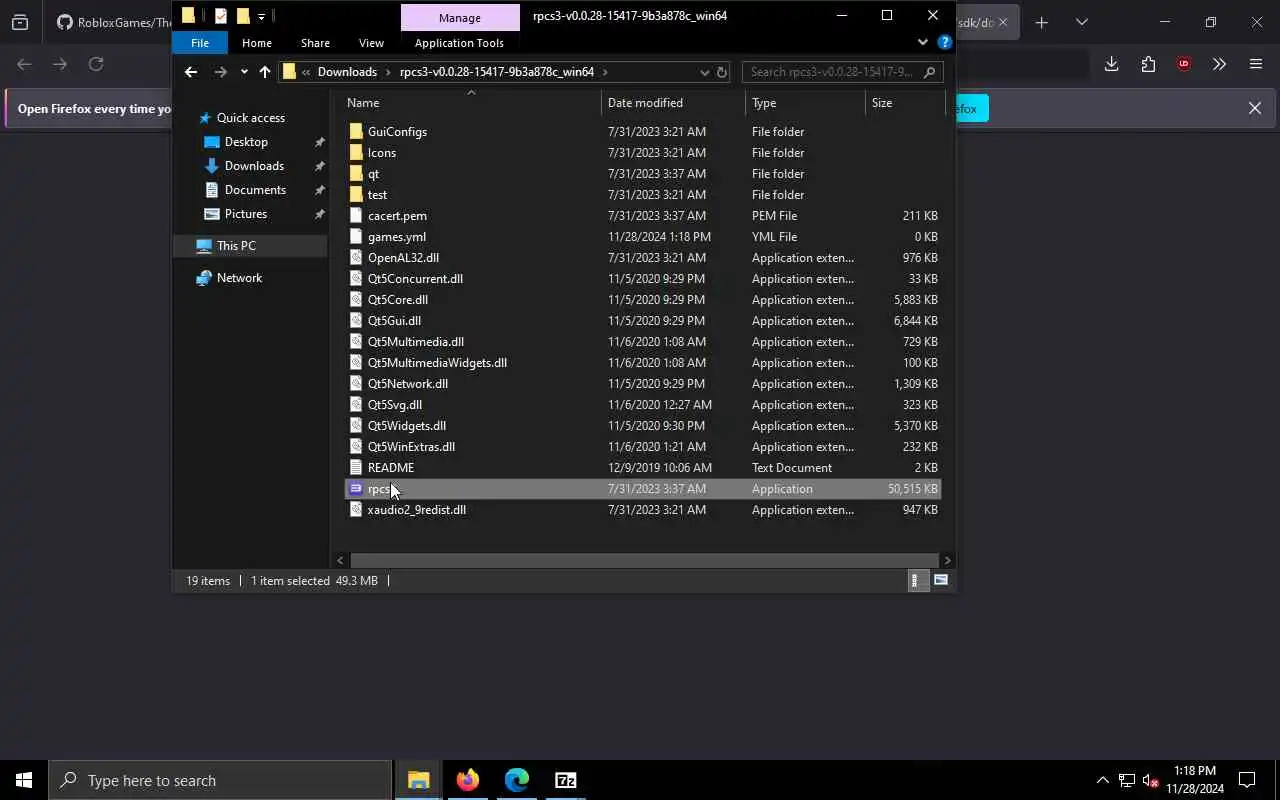Go back with the Explorer back arrow
Image resolution: width=1280 pixels, height=800 pixels.
pyautogui.click(x=191, y=72)
